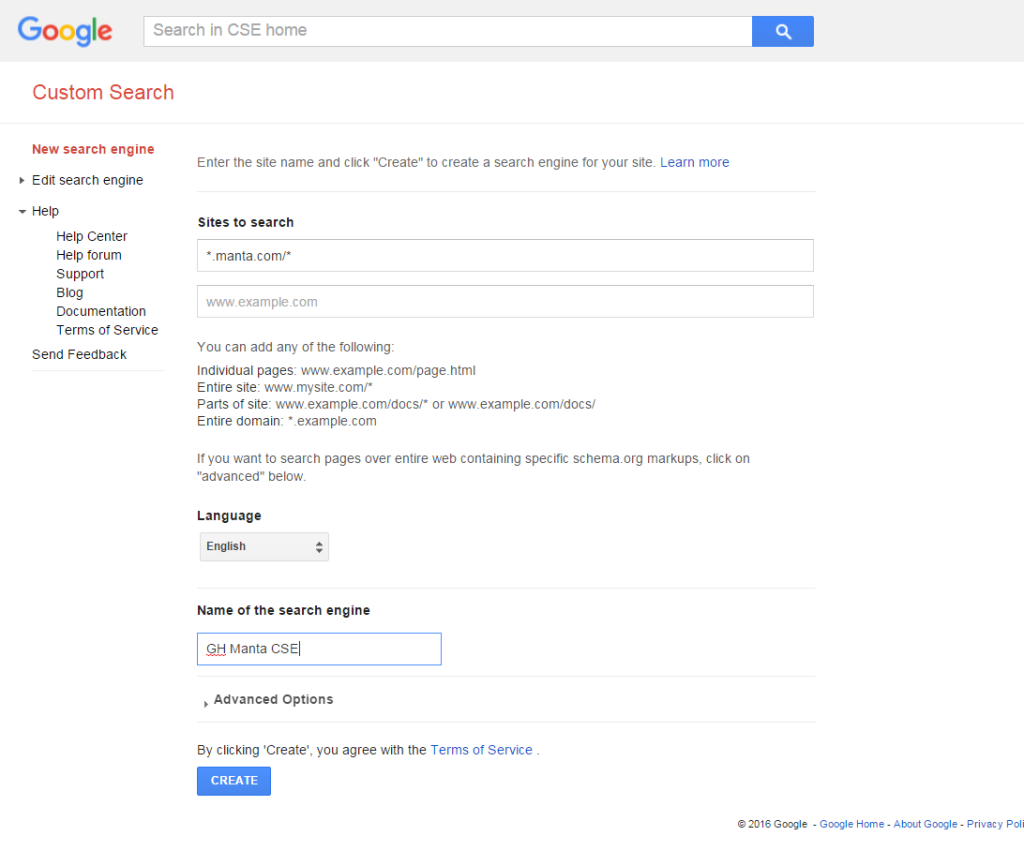This screenshot has height=851, width=1024.
Task: Open Terms of Service next to Create agreement text
Action: (x=481, y=749)
